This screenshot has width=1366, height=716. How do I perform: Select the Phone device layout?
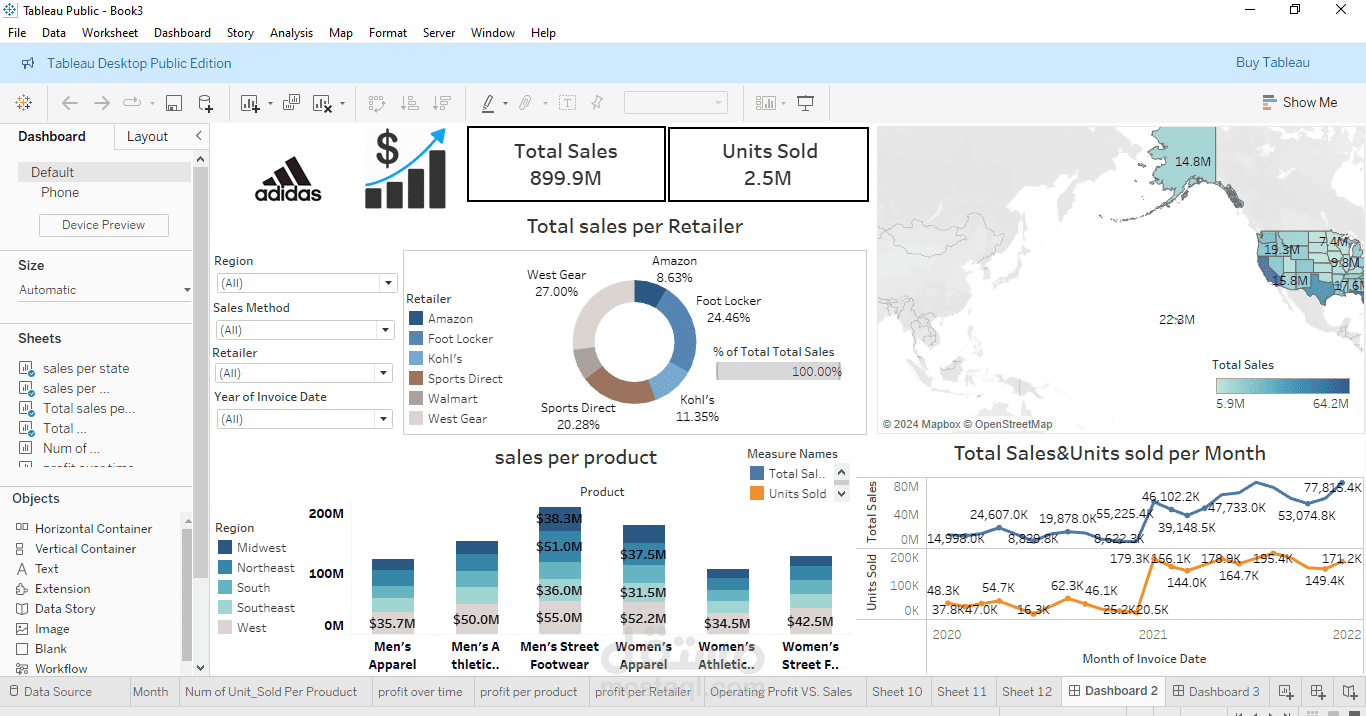pyautogui.click(x=60, y=192)
